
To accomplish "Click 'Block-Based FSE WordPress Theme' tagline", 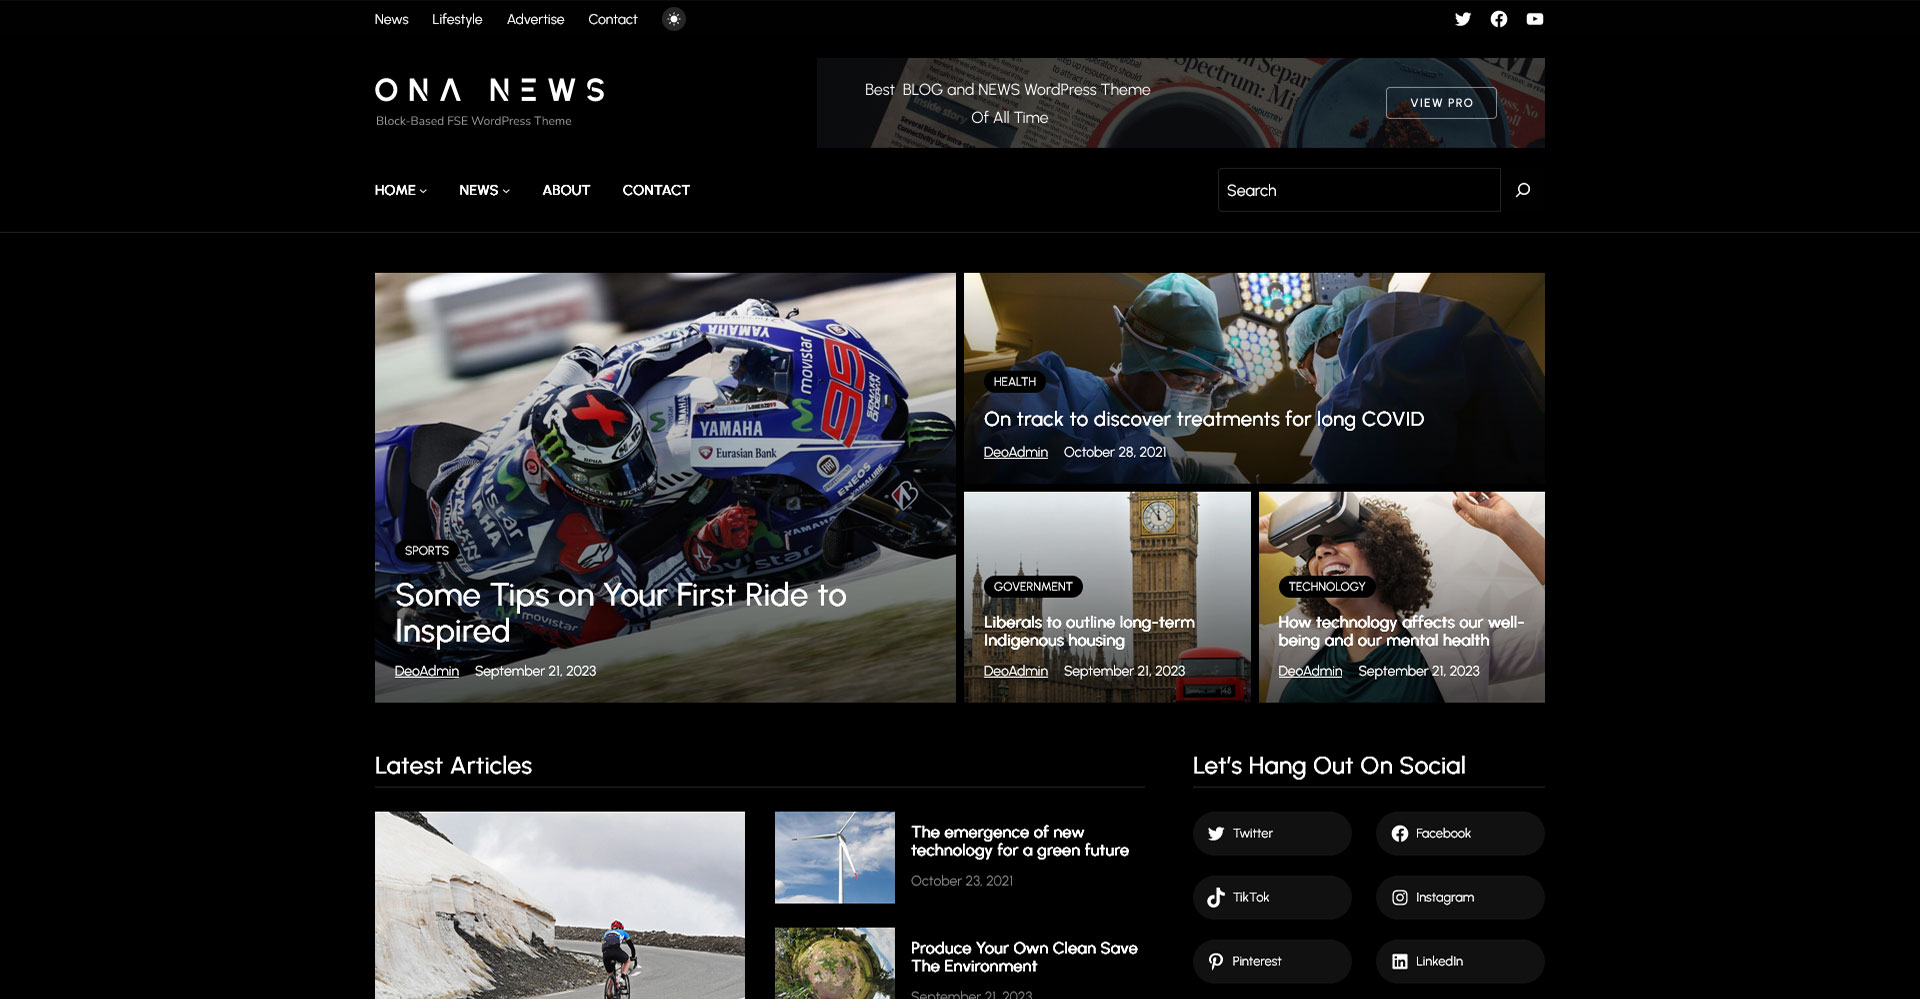I will tap(474, 121).
